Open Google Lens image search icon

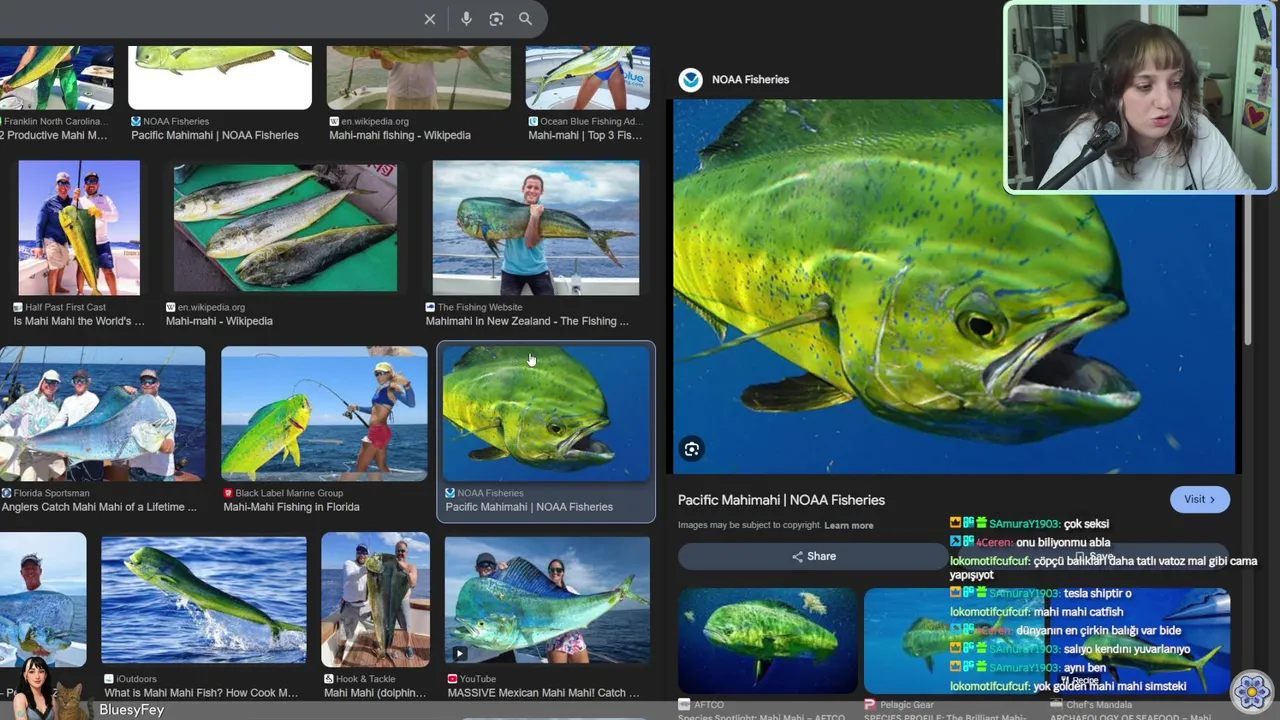click(496, 19)
